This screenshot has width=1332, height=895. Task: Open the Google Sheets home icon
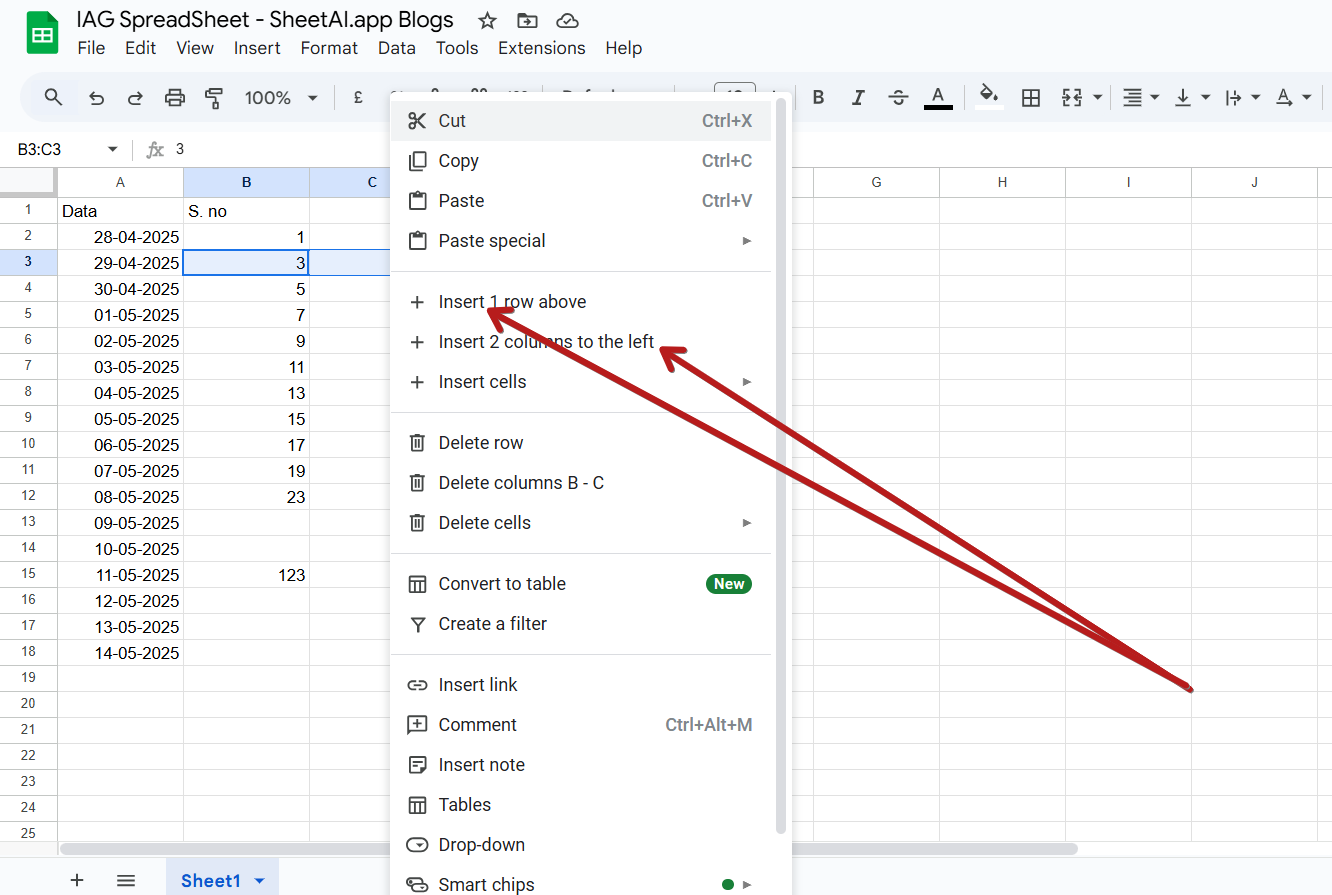(x=42, y=35)
